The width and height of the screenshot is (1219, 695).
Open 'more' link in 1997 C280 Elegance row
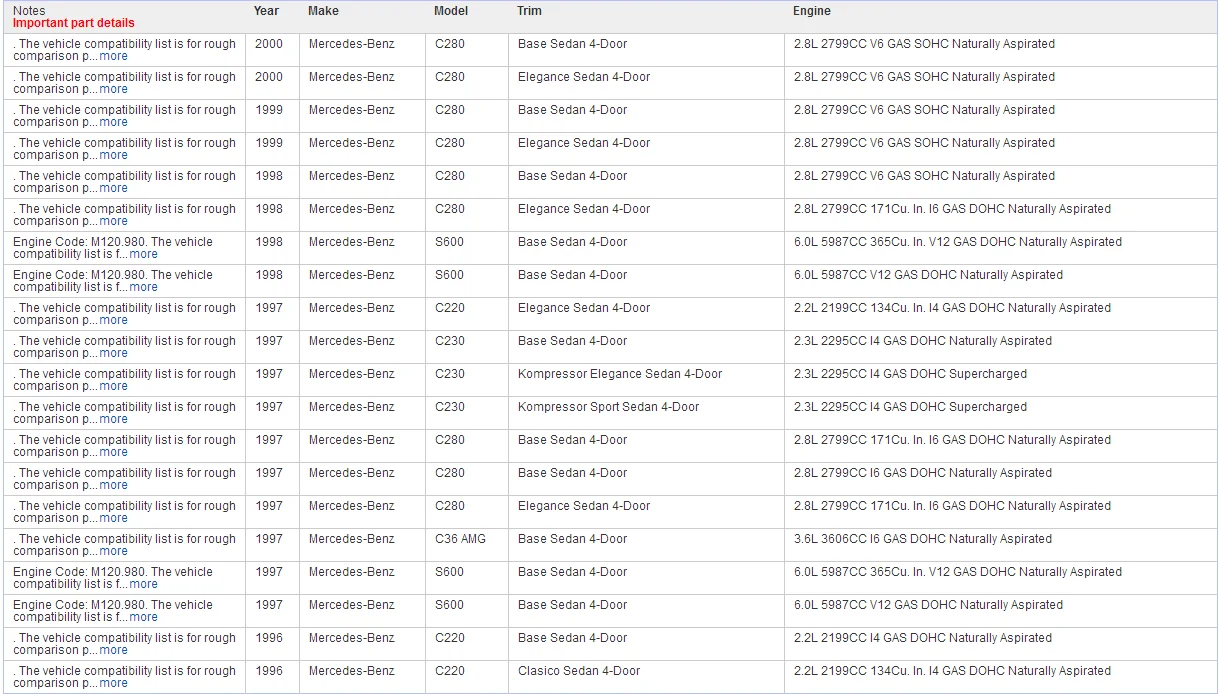click(x=113, y=518)
